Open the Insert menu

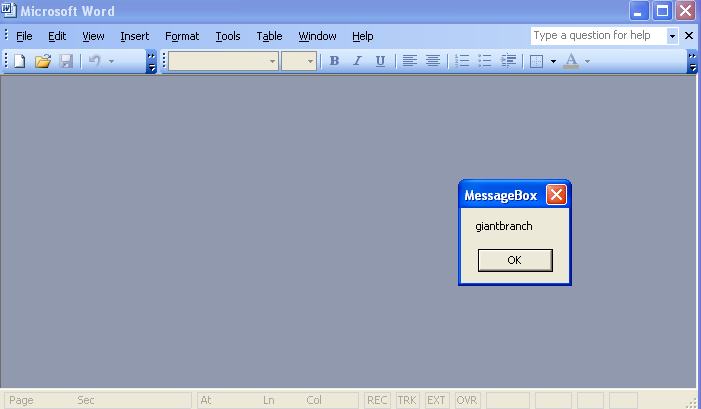tap(135, 36)
